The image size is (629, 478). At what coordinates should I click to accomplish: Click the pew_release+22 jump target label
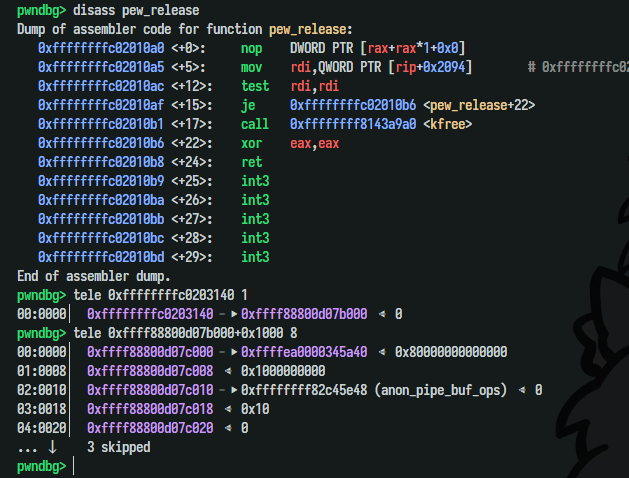[479, 105]
